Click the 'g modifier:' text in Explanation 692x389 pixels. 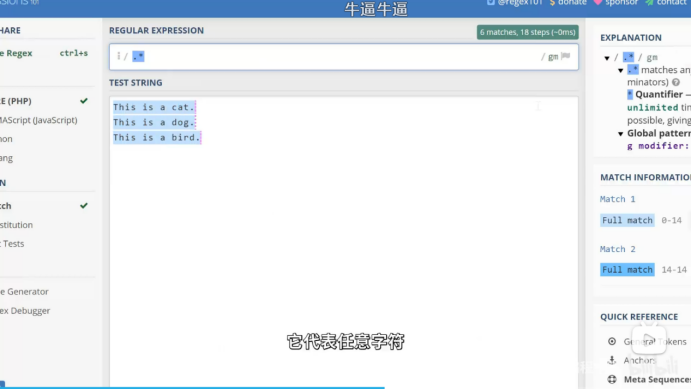coord(658,146)
